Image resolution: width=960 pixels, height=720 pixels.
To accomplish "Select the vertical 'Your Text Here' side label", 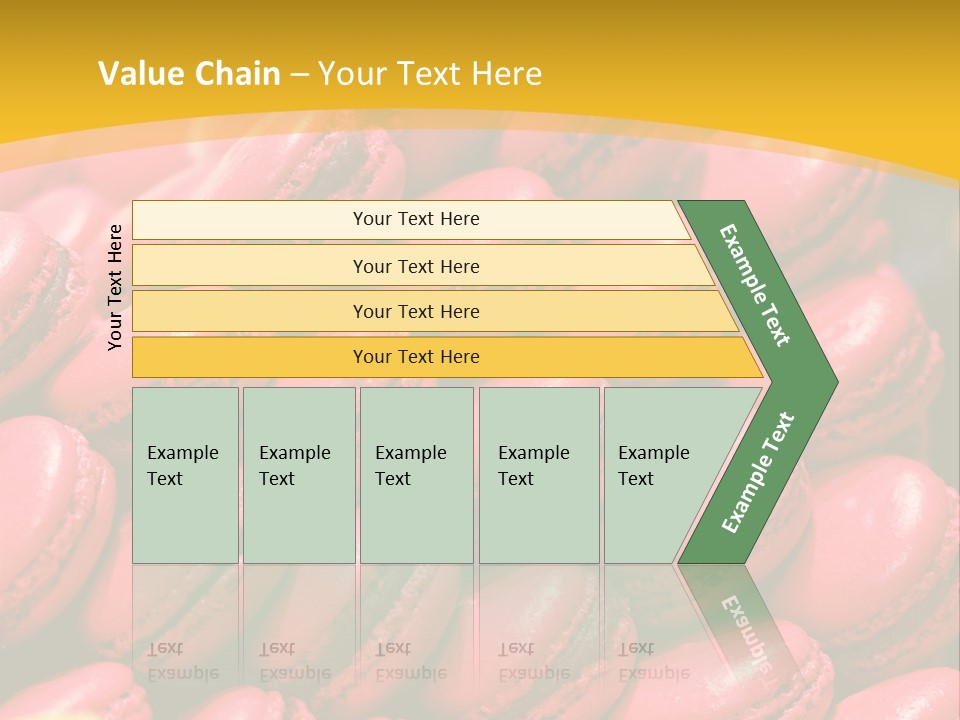I will [115, 287].
